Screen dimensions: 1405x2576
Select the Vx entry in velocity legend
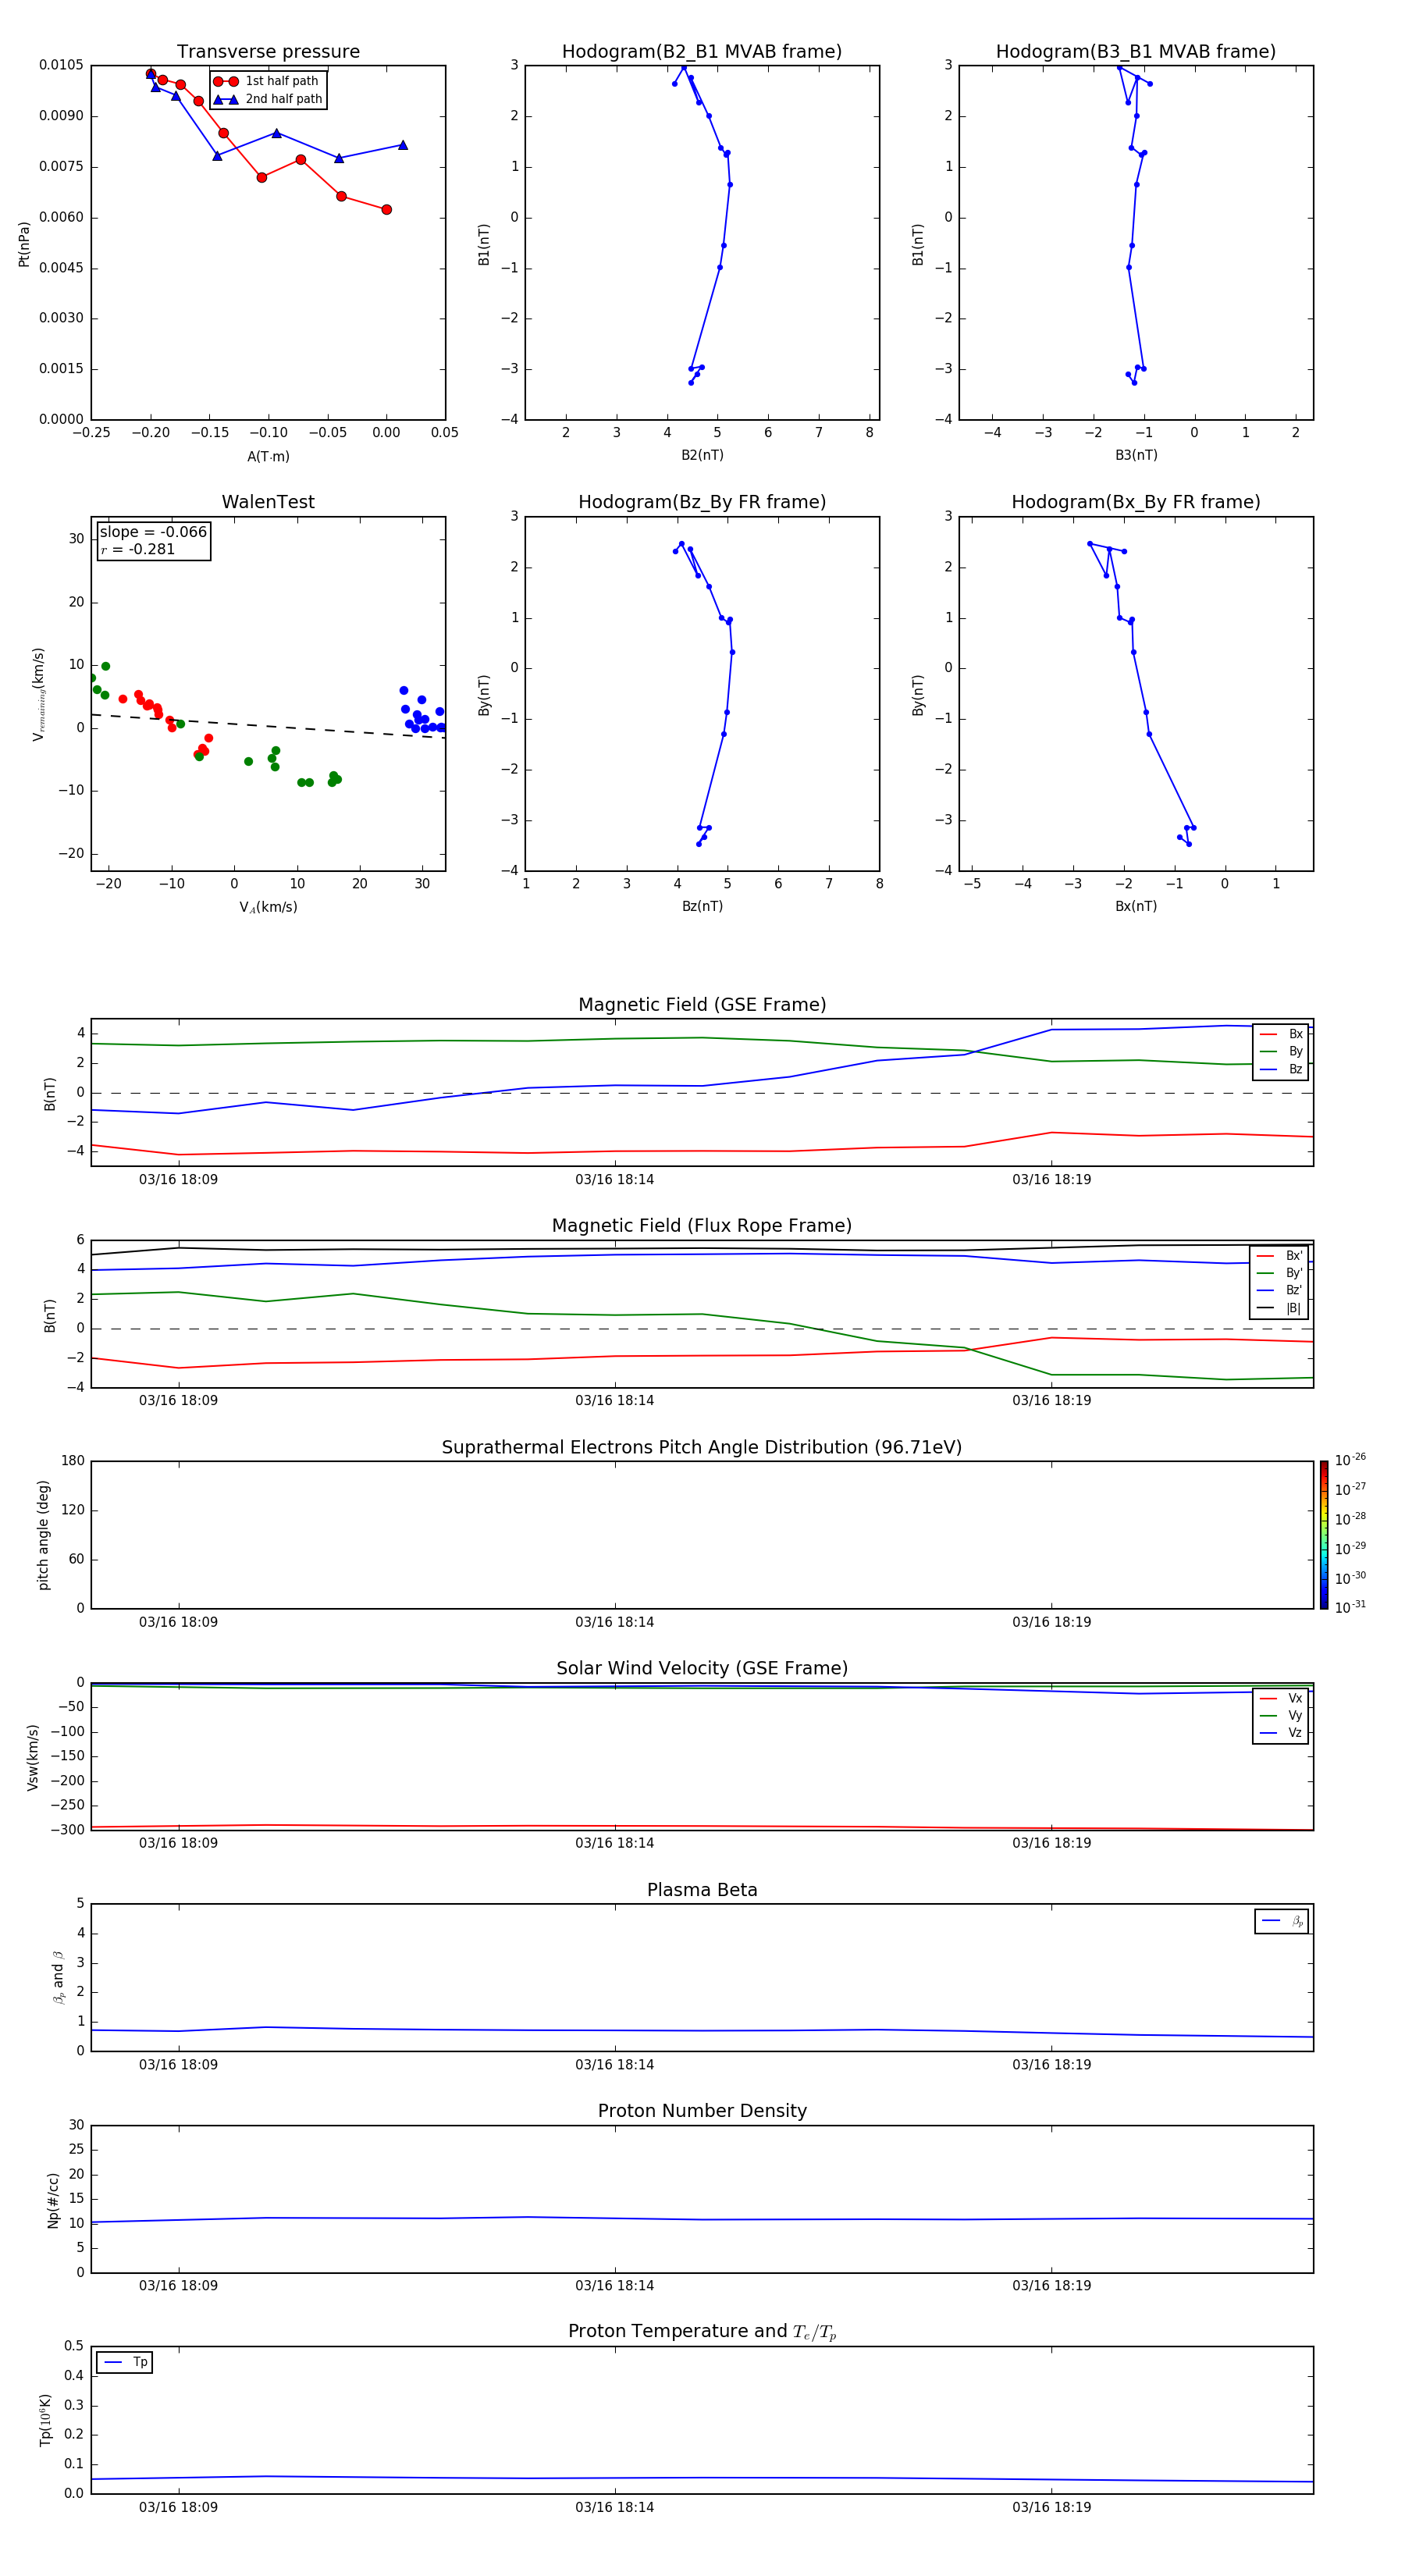[1281, 1698]
